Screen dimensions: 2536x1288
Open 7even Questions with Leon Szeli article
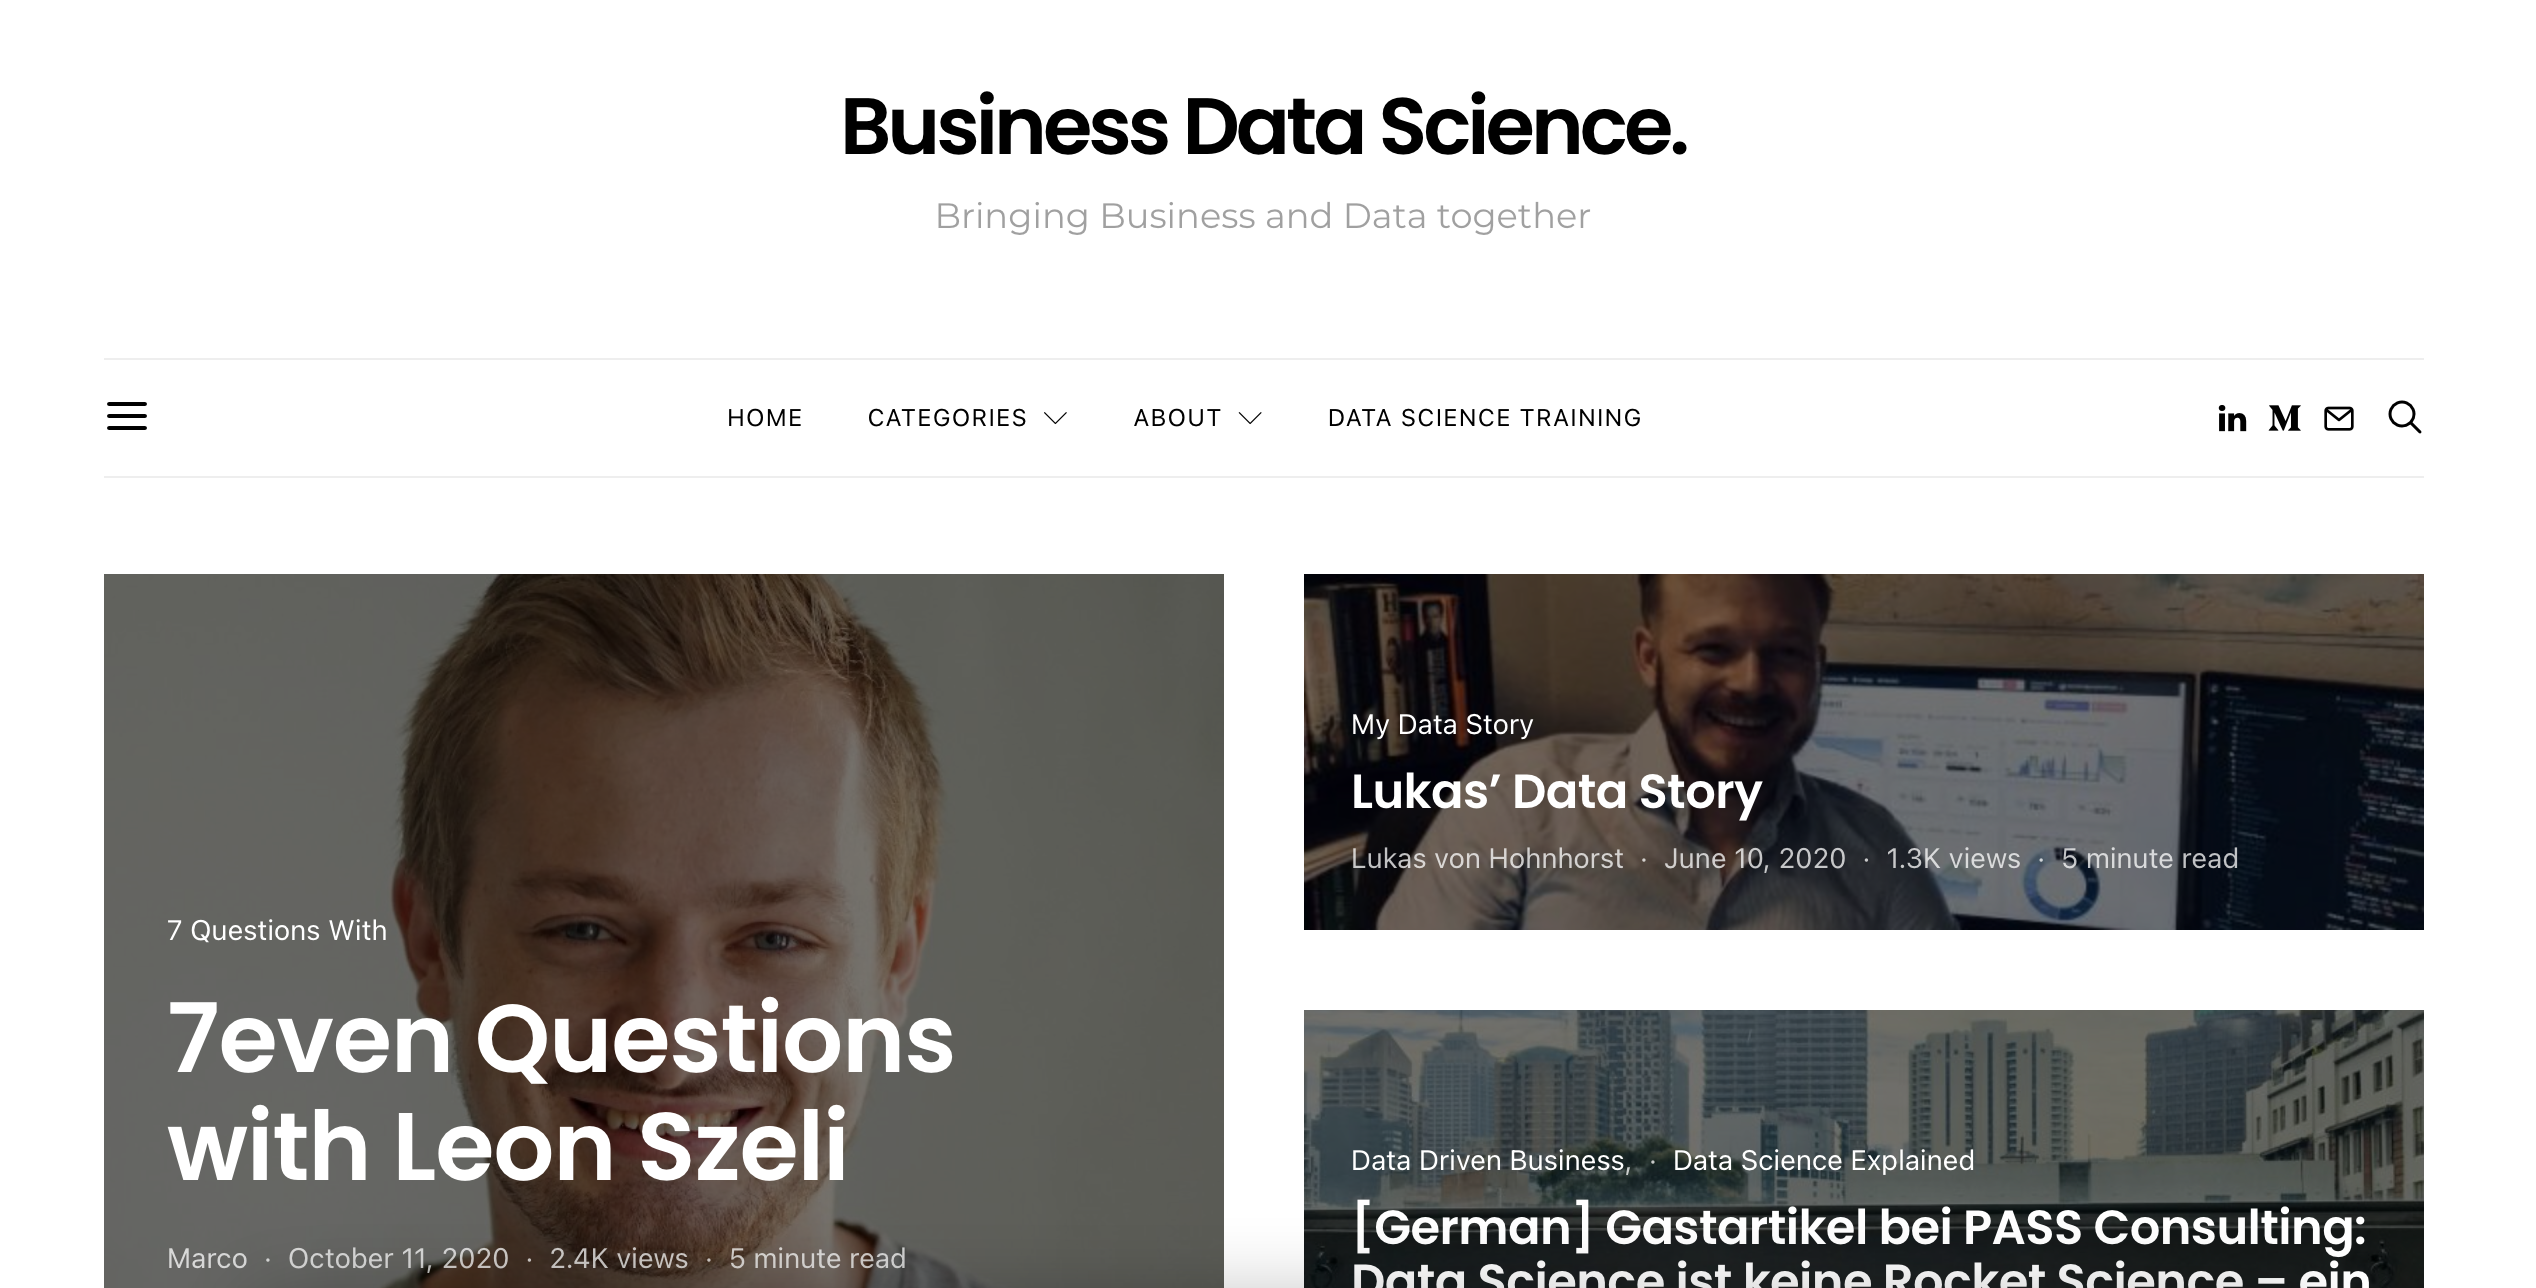560,1091
